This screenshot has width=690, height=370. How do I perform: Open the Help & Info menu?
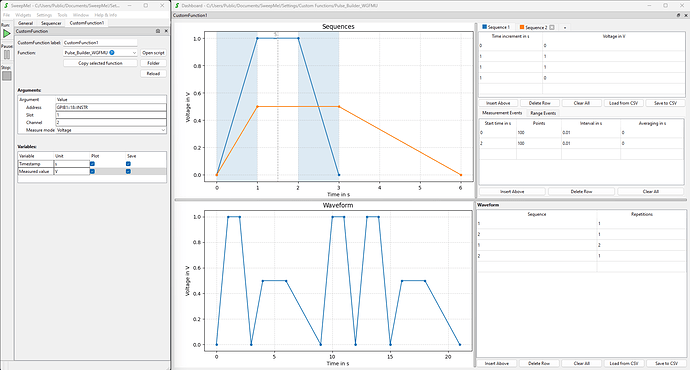106,15
